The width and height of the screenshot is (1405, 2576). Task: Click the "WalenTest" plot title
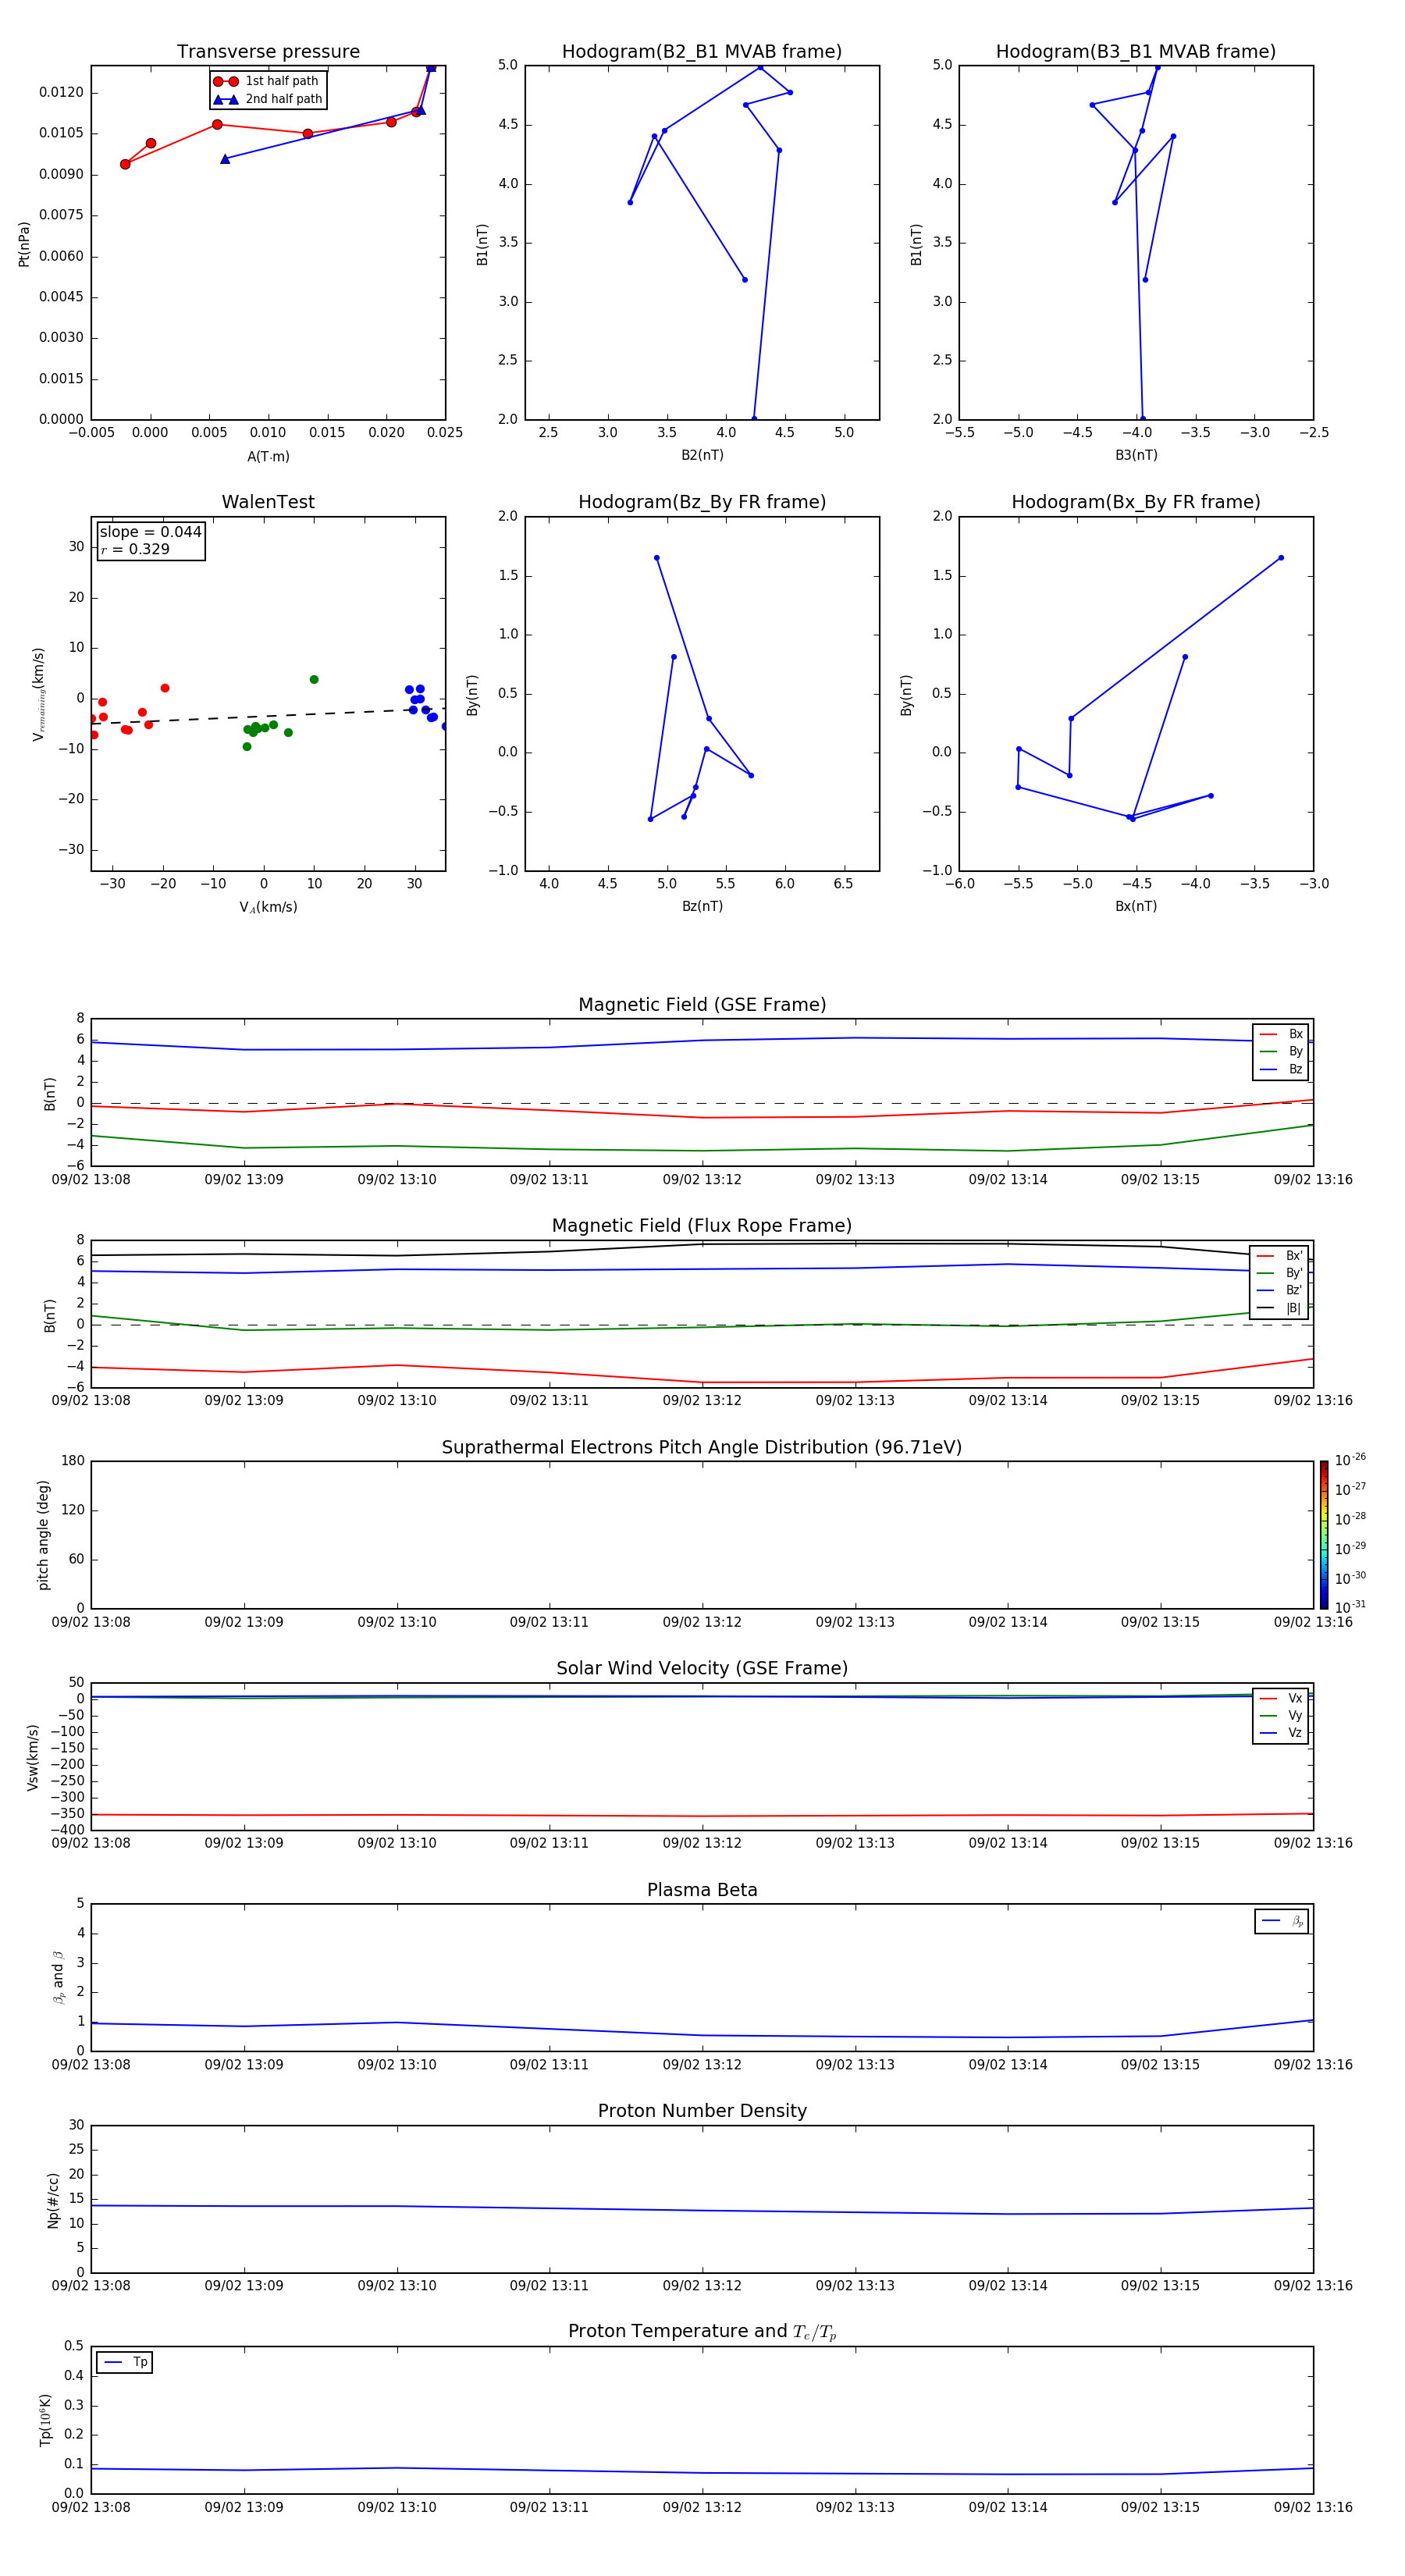tap(268, 502)
